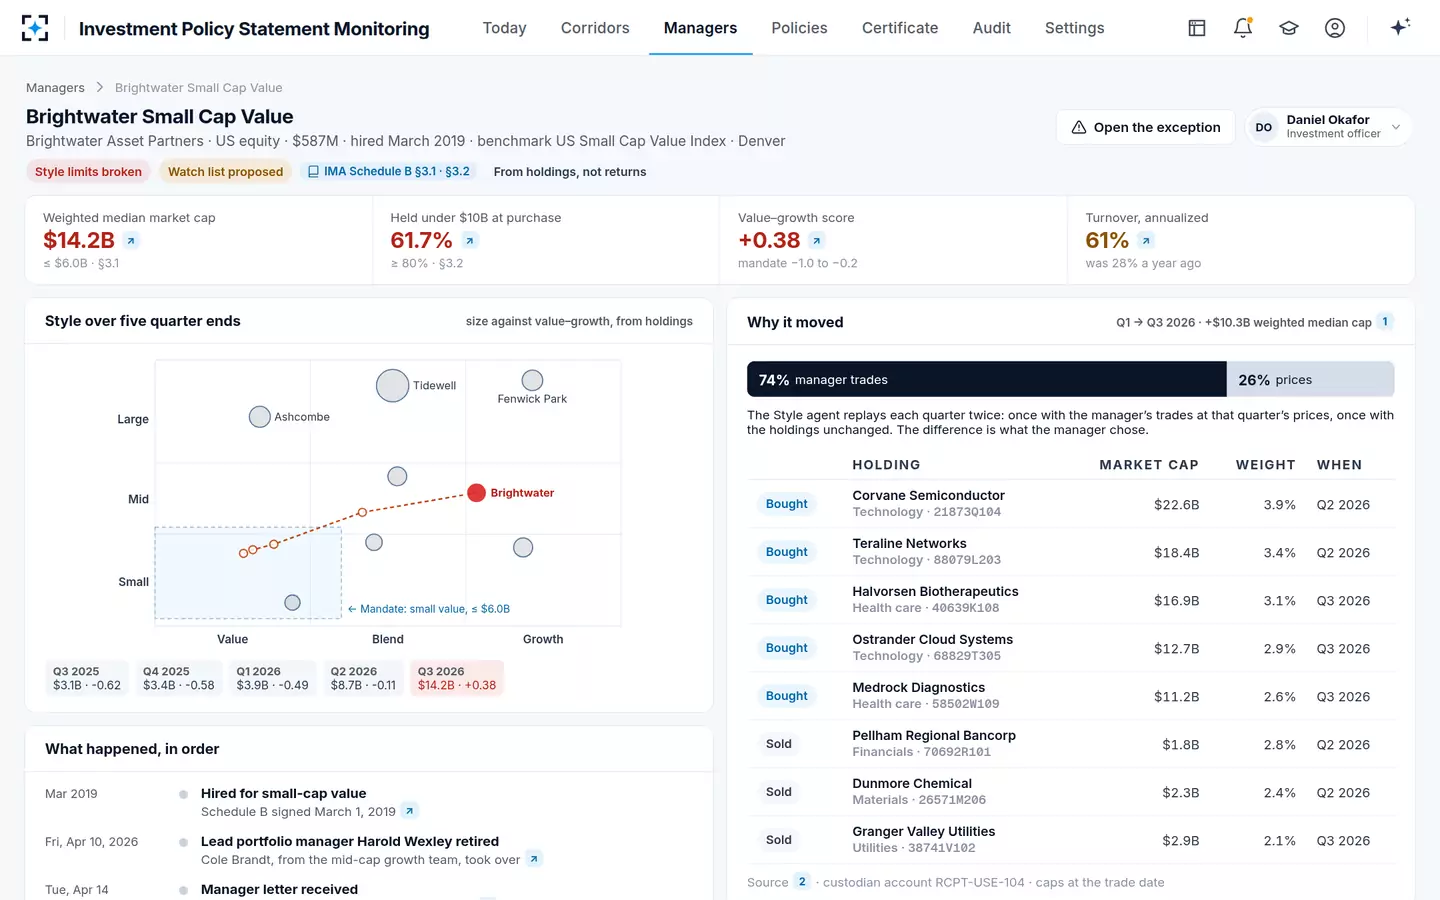1440x900 pixels.
Task: Open IMA Schedule B §3.1 · §3.2 reference
Action: (x=389, y=172)
